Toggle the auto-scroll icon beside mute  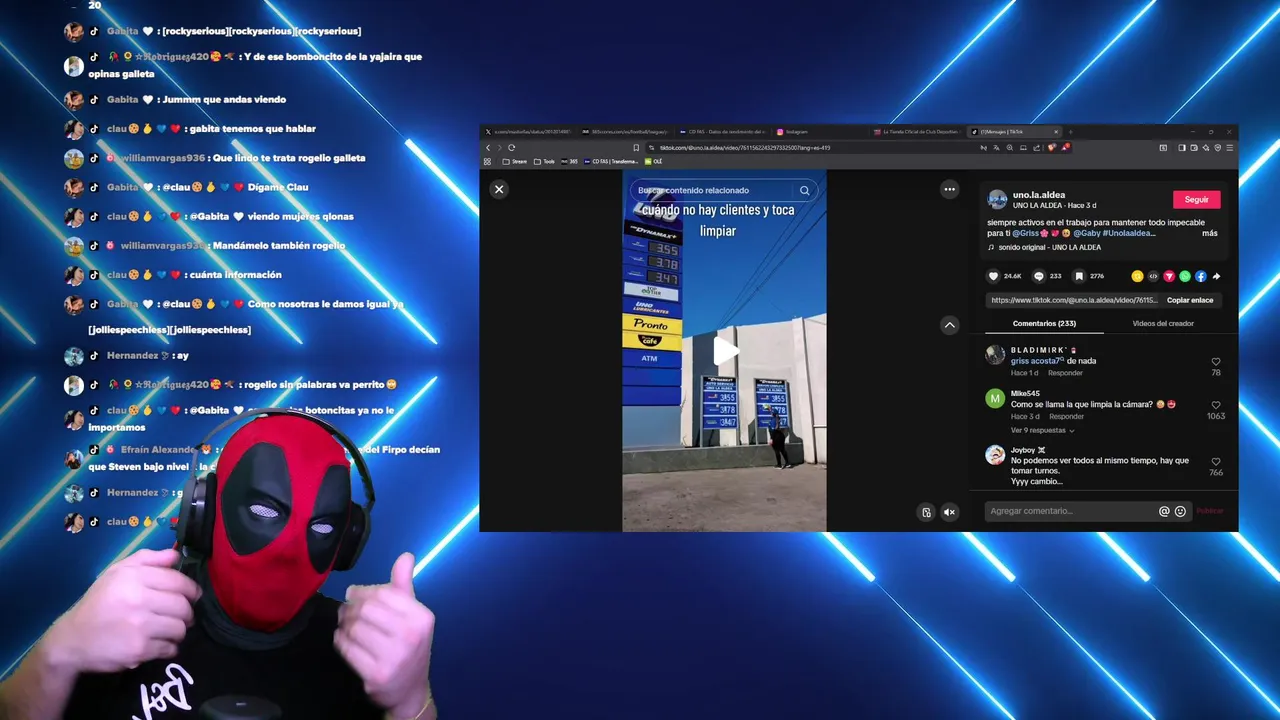click(x=926, y=512)
